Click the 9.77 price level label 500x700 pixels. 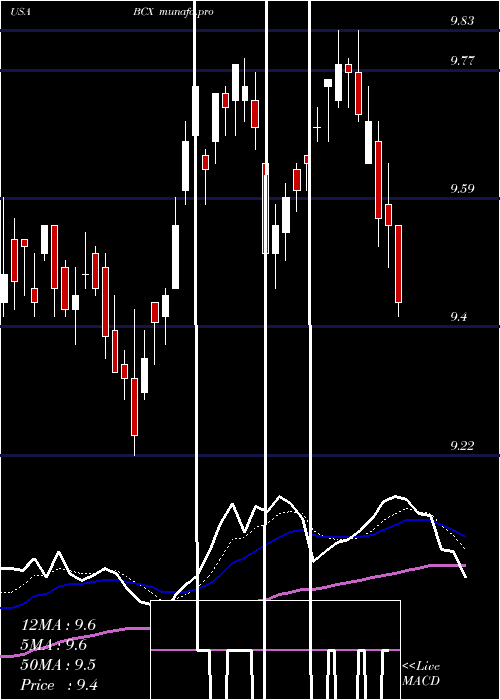coord(462,61)
